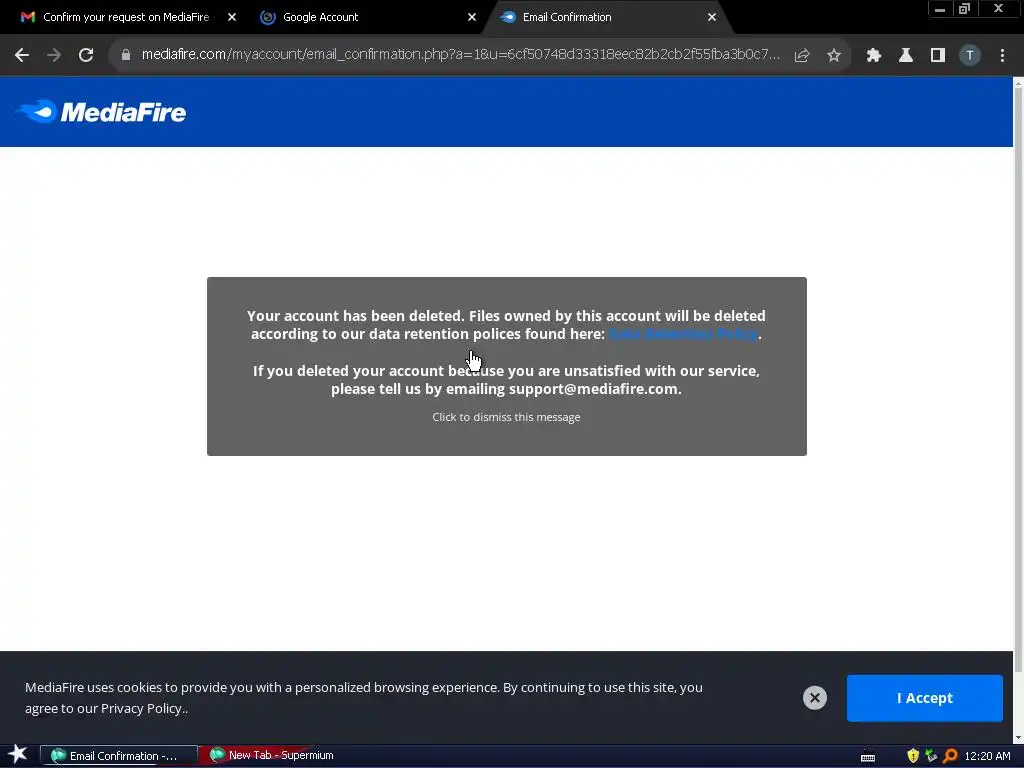Click the network tray icon
This screenshot has height=768, width=1024.
coord(931,756)
